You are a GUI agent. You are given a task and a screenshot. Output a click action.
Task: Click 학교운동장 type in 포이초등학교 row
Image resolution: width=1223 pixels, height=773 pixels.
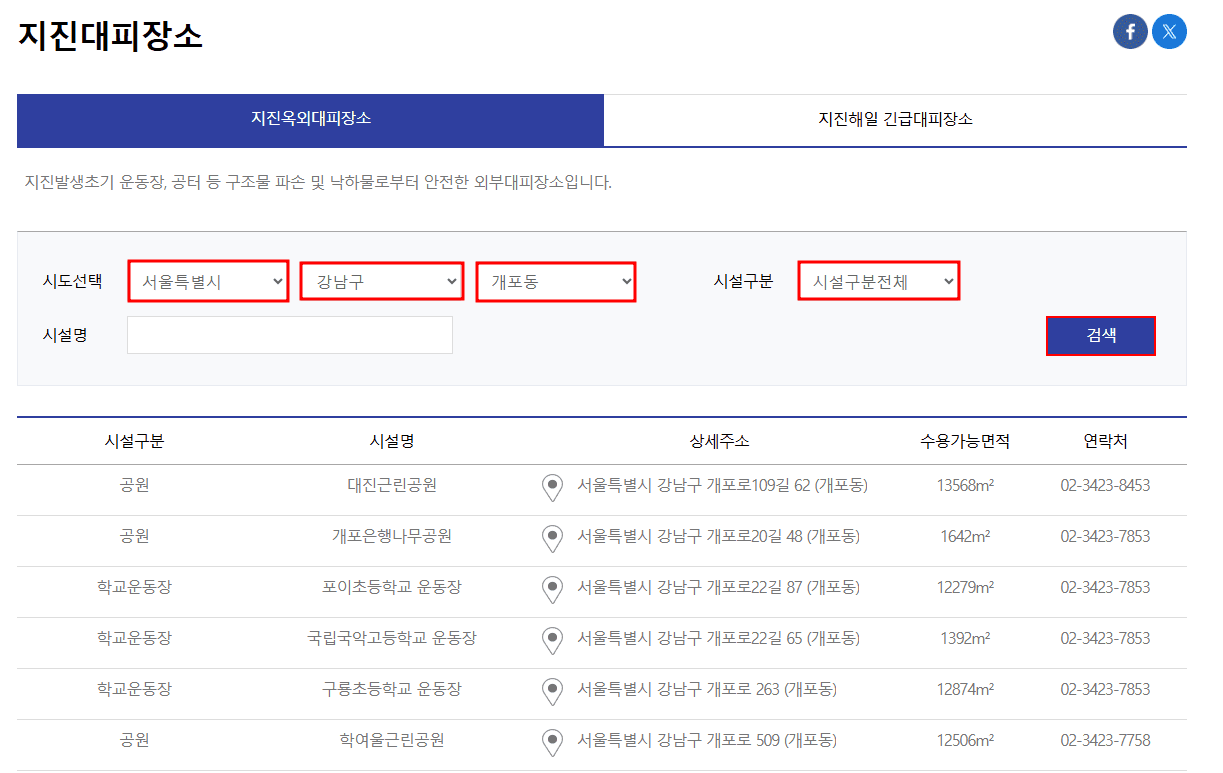134,587
